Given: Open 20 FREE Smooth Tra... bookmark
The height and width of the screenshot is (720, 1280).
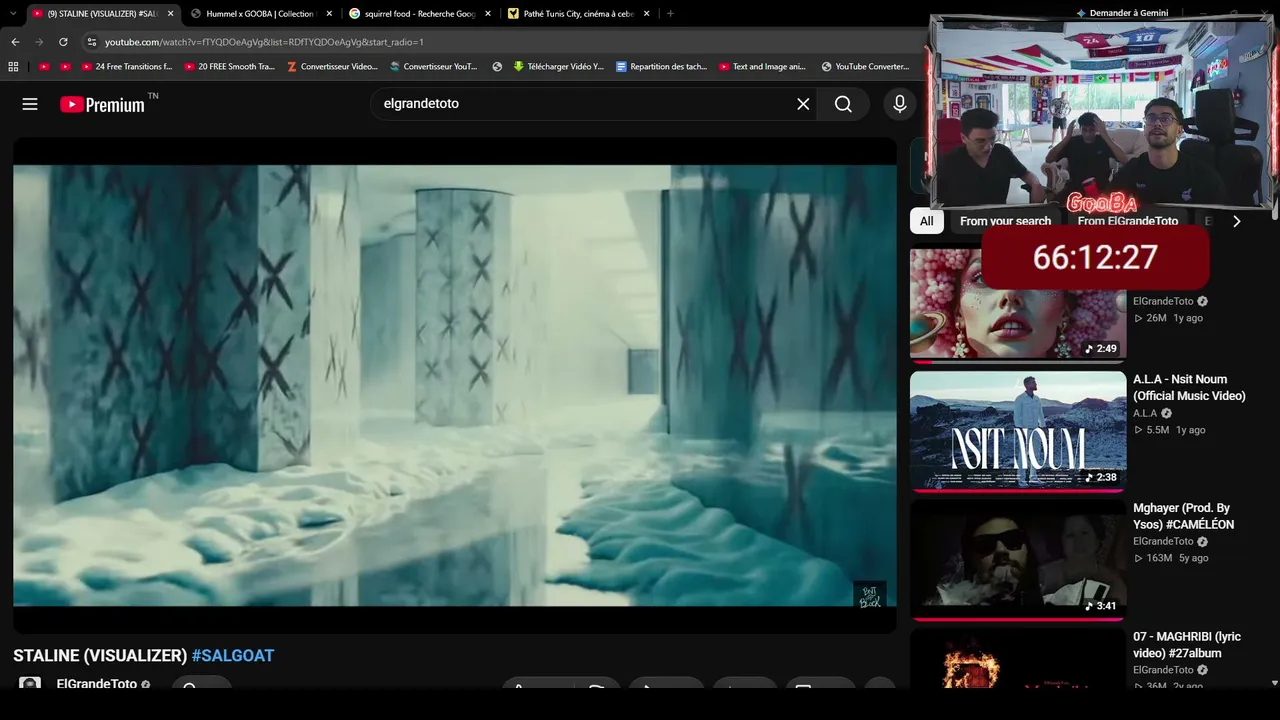Looking at the screenshot, I should coord(229,67).
